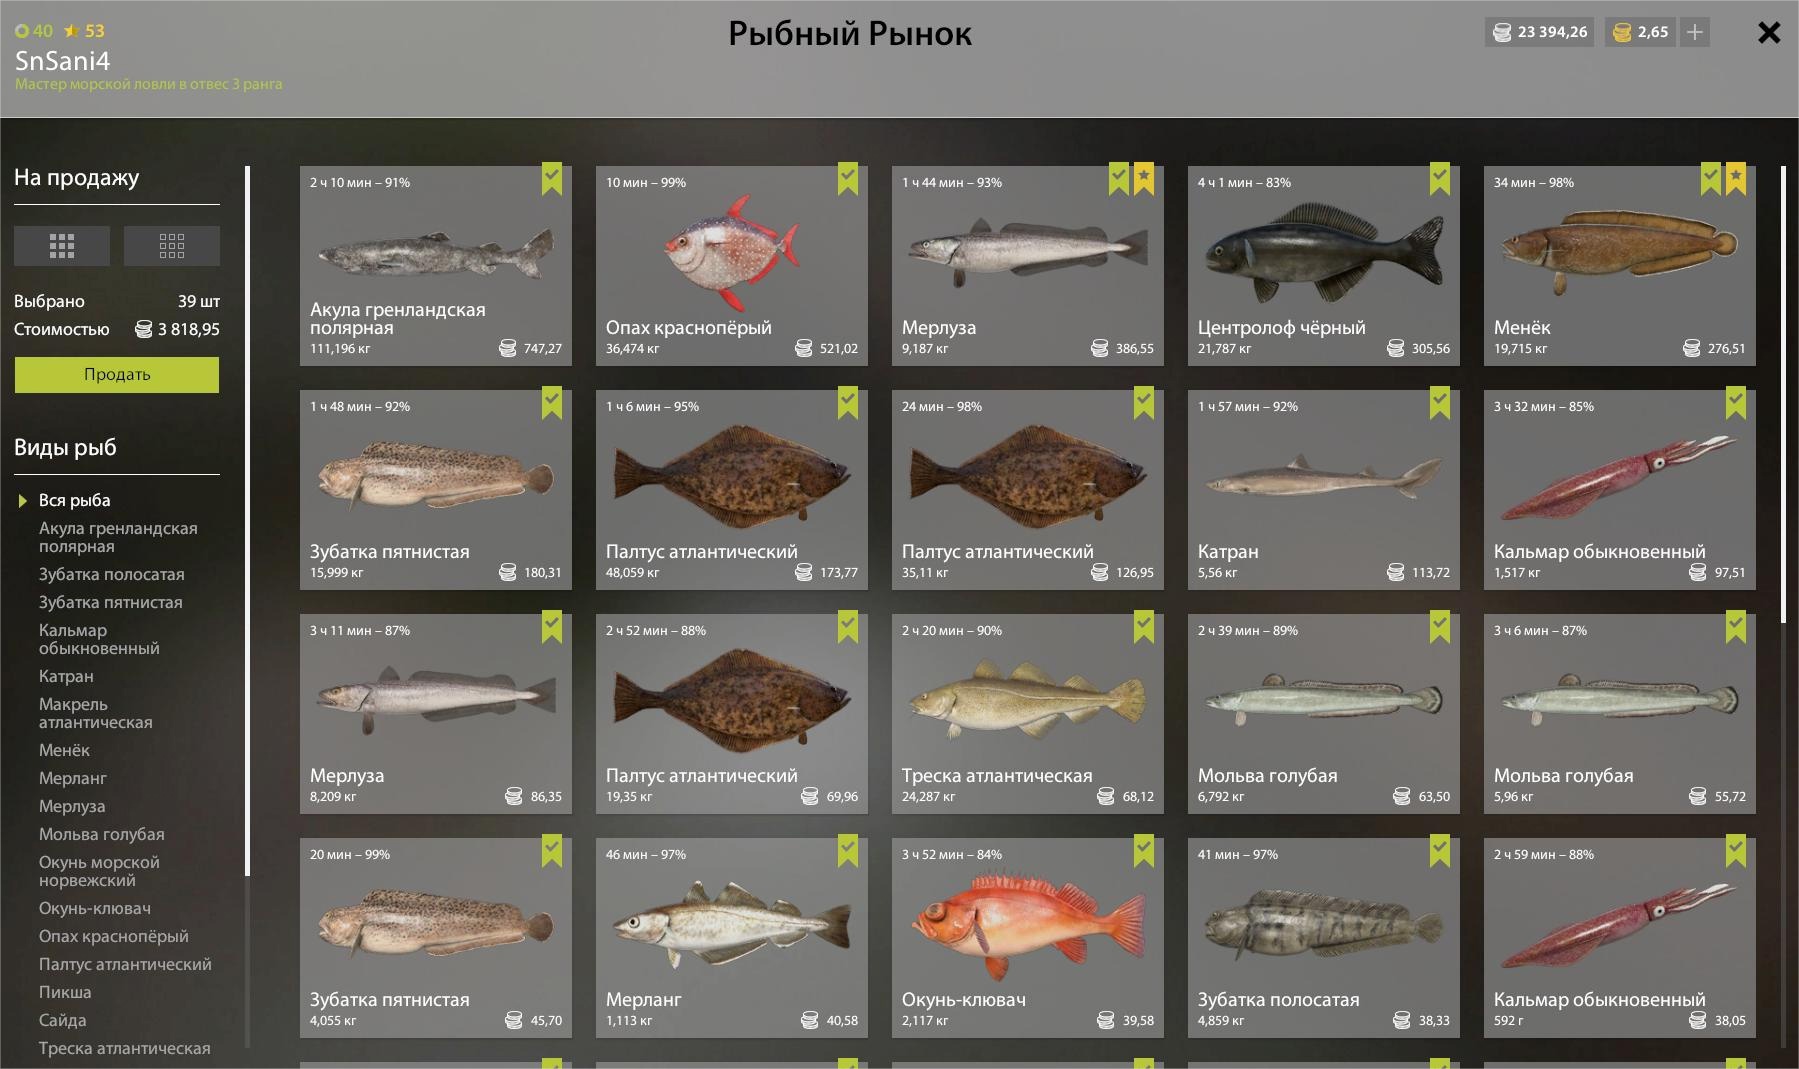Viewport: 1799px width, 1069px height.
Task: Toggle checkmark on Центролоф чёрный card
Action: [1440, 179]
